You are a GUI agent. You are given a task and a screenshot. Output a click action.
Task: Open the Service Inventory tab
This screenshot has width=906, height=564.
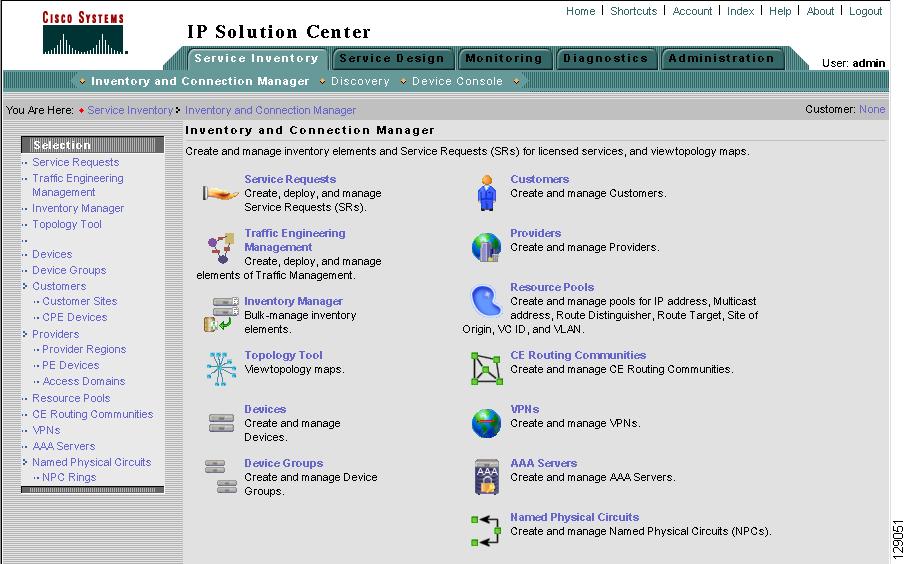tap(256, 58)
